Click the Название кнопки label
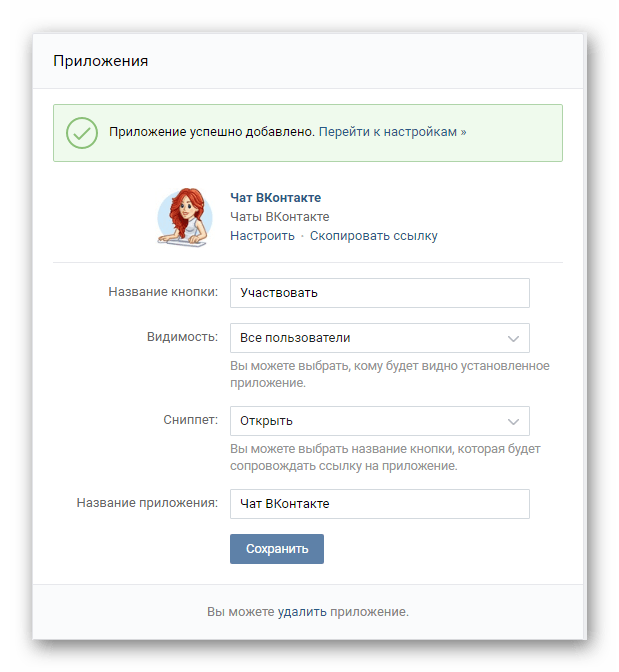The width and height of the screenshot is (619, 672). click(x=163, y=292)
